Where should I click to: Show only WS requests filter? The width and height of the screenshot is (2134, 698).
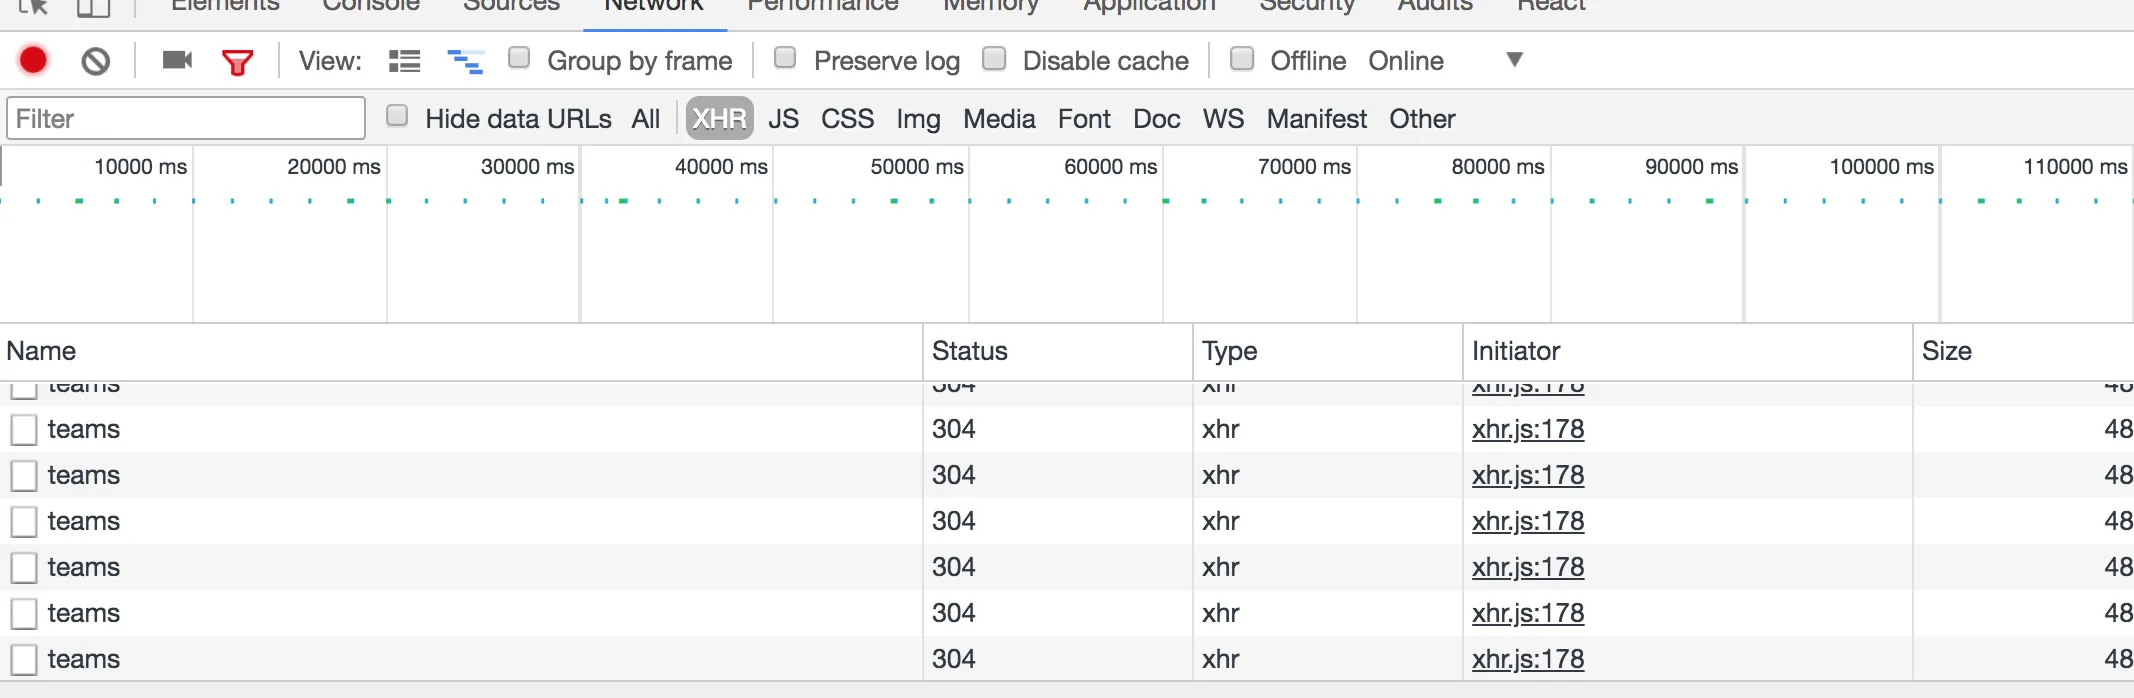1223,119
